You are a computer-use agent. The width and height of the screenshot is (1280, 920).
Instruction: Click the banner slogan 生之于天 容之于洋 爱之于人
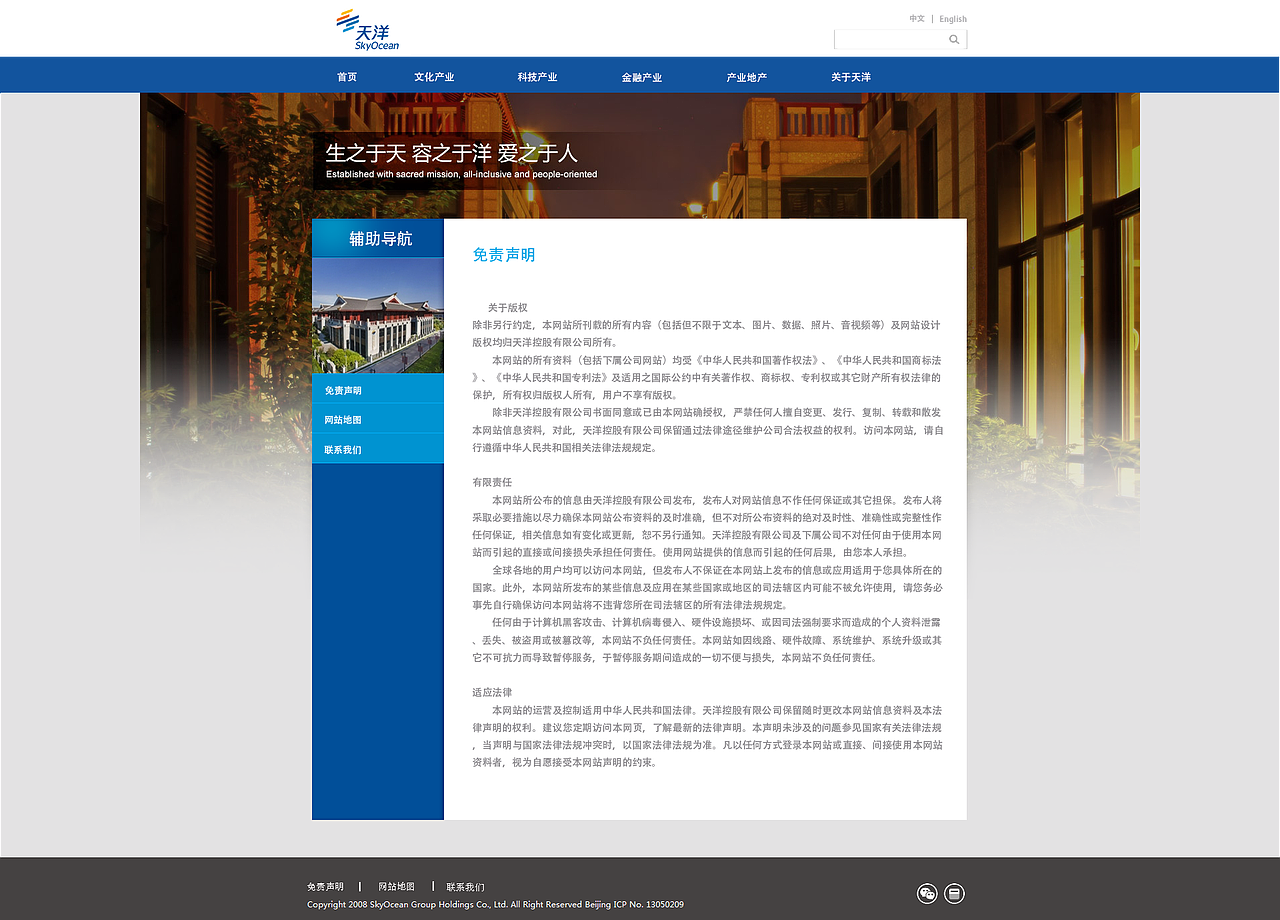point(452,153)
